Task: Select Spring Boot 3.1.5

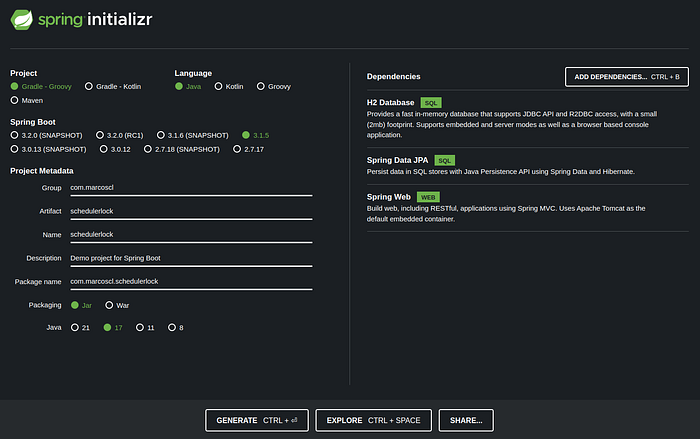Action: [256, 135]
